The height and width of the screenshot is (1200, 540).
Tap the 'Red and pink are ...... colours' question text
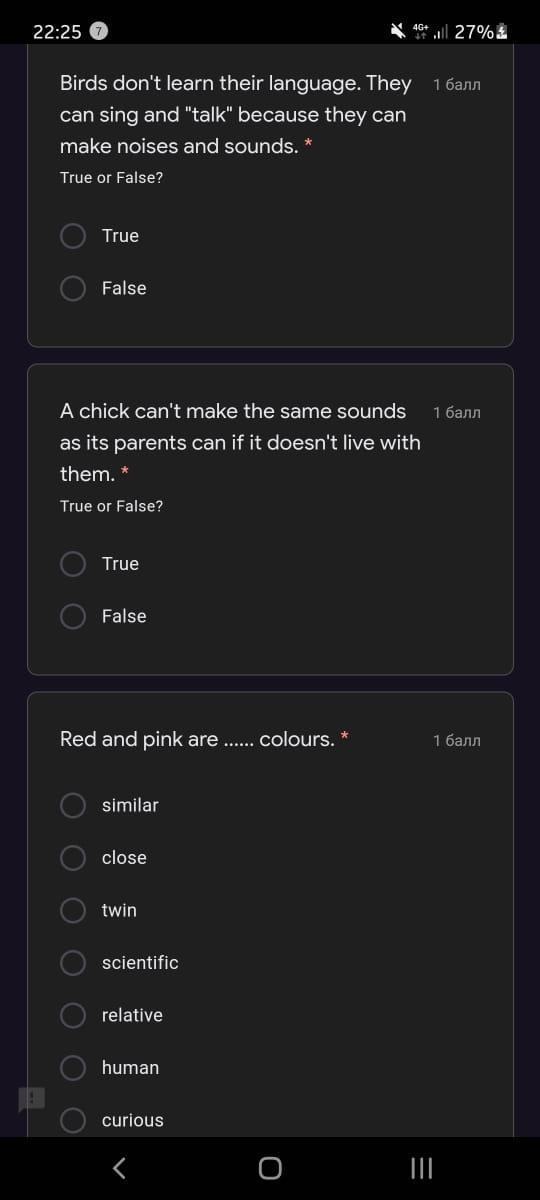[x=197, y=740]
